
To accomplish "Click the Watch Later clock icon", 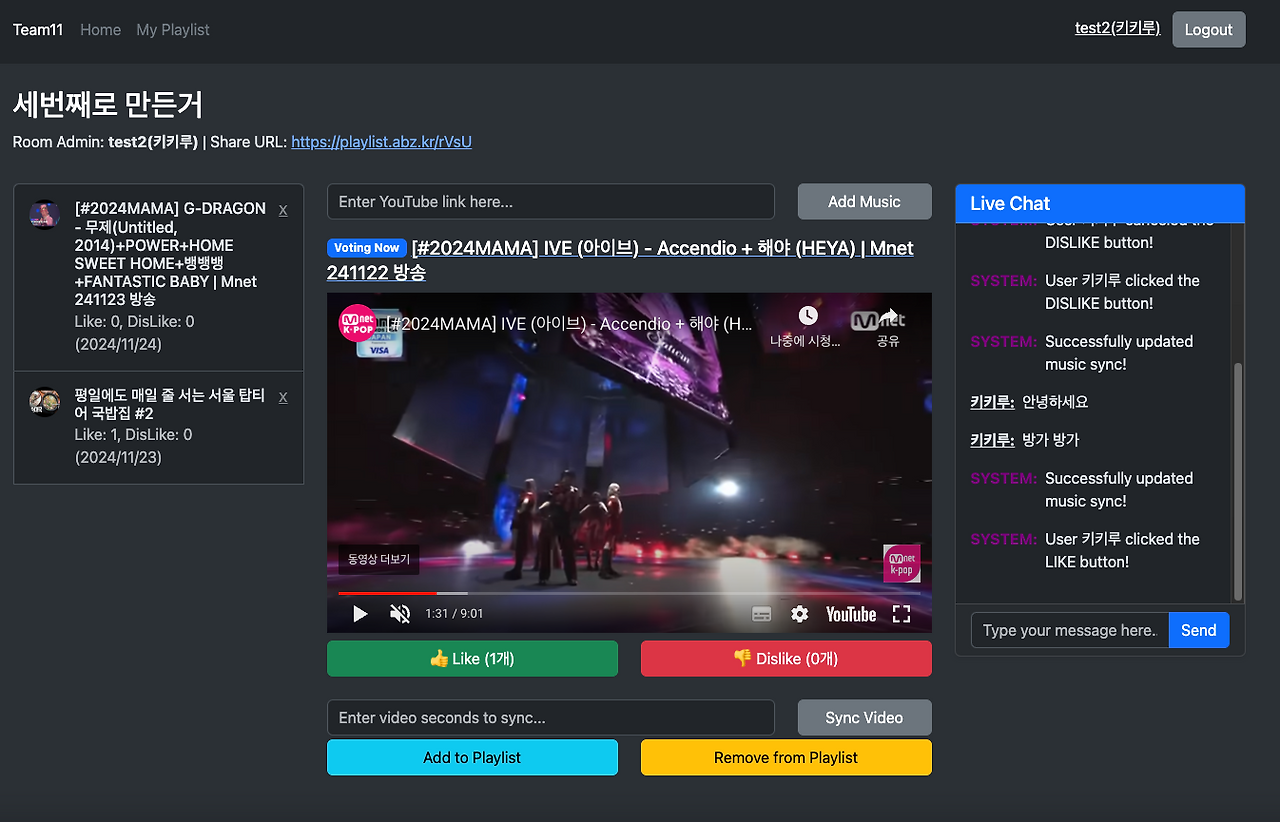I will 808,316.
